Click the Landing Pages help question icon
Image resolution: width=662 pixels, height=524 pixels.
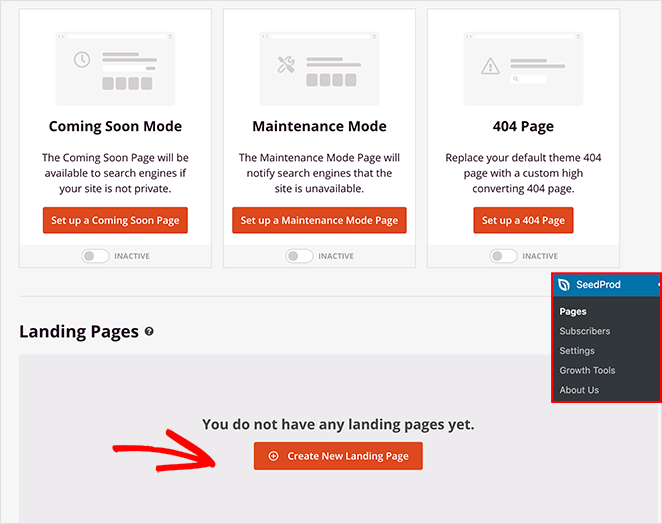pyautogui.click(x=149, y=332)
